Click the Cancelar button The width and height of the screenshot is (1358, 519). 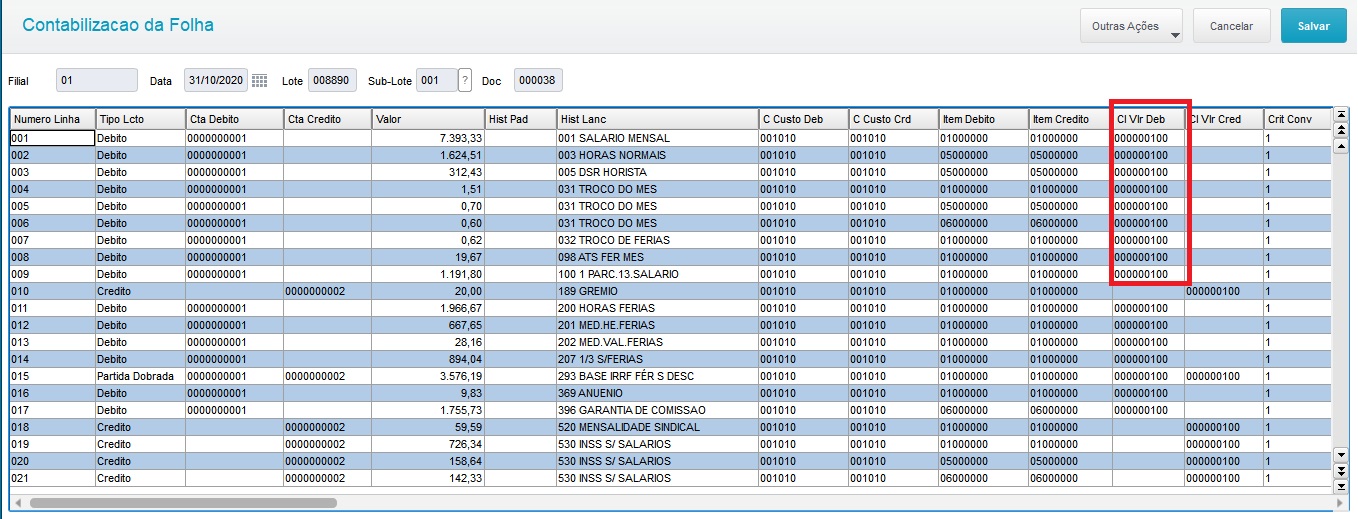coord(1231,26)
